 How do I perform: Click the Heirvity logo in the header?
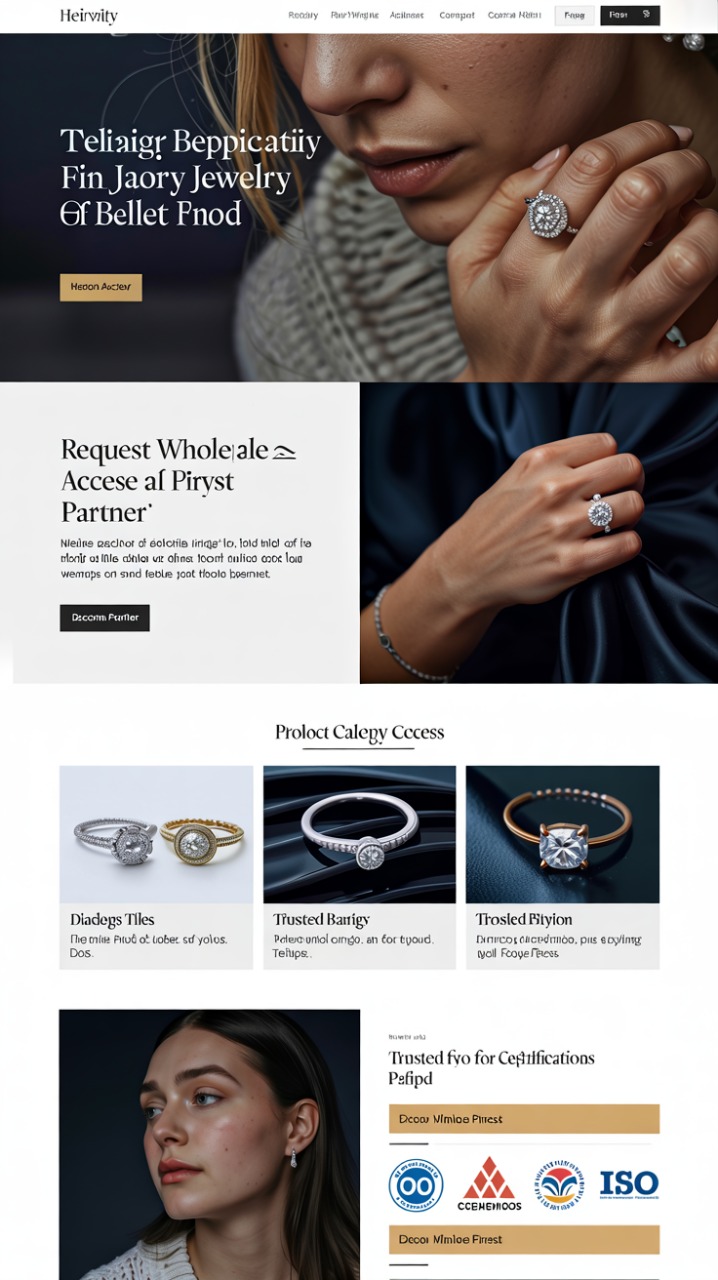pos(88,15)
